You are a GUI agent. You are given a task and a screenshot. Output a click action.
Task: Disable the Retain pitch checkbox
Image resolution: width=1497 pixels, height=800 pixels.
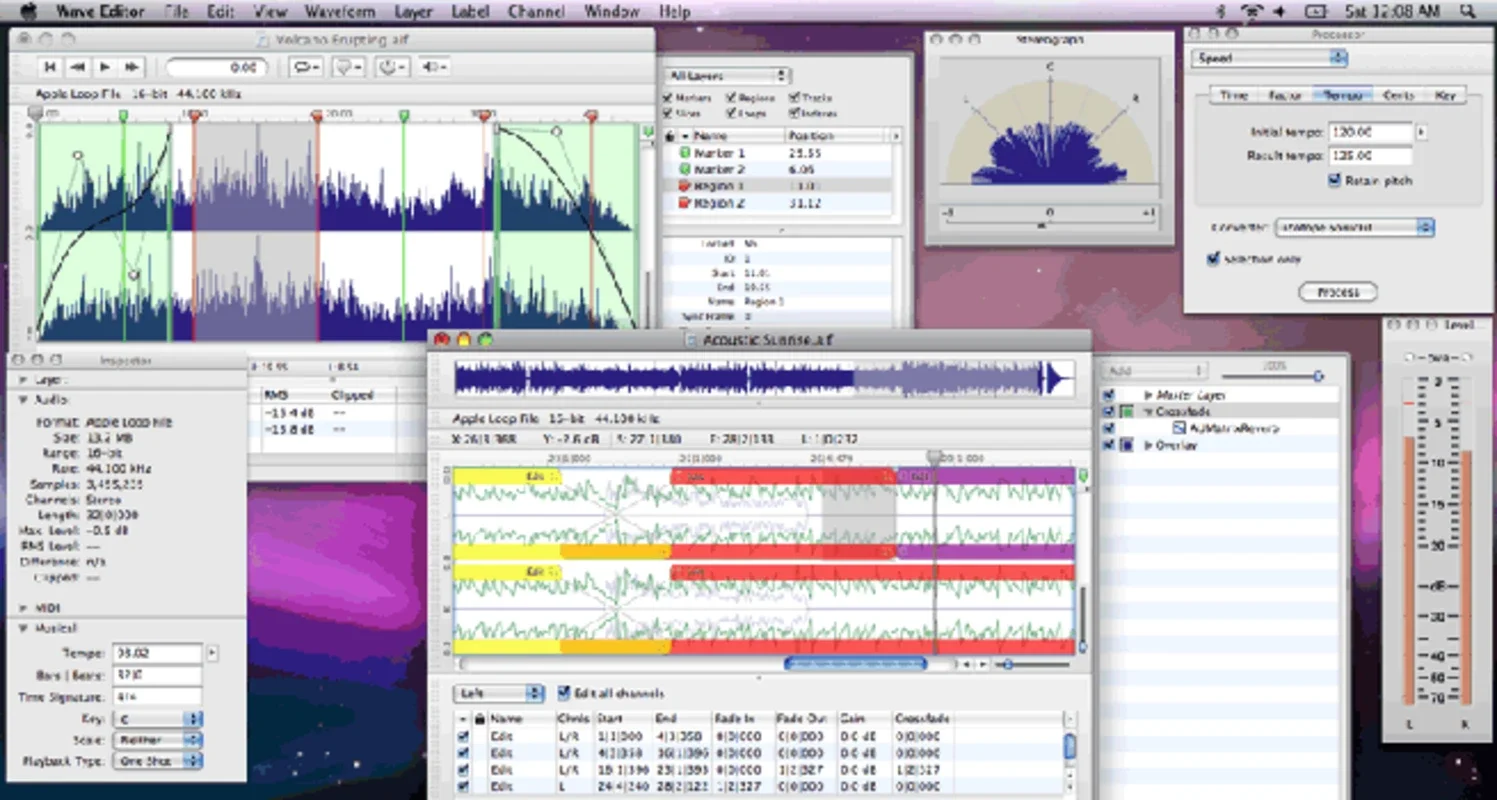click(1334, 181)
